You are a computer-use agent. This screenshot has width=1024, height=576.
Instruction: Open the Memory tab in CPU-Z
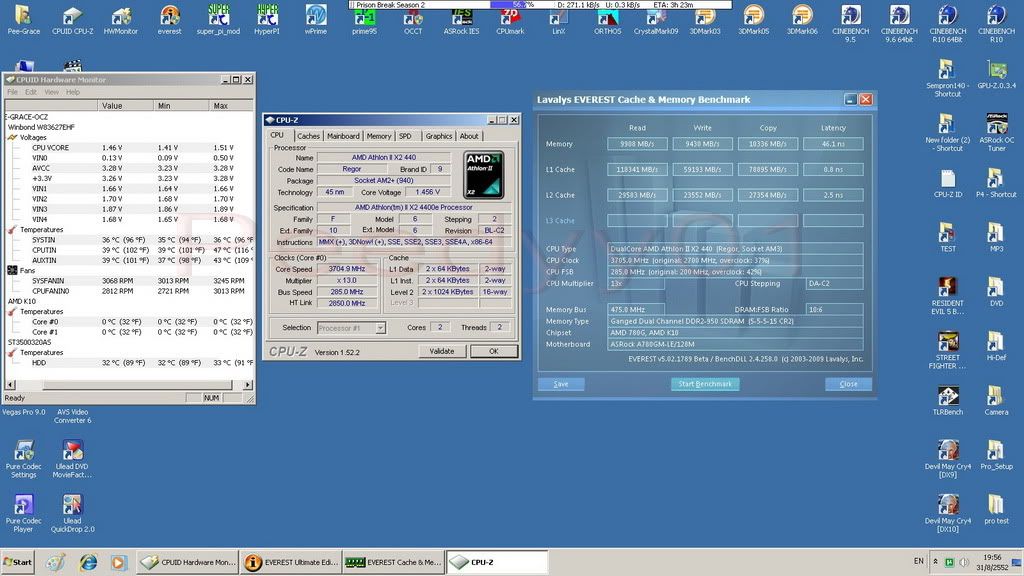pyautogui.click(x=379, y=136)
